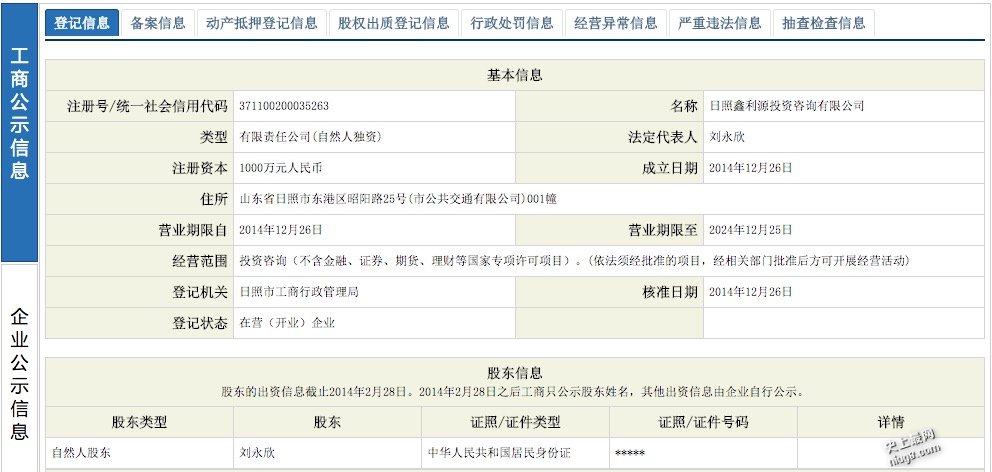Click the 住所 address value
The height and width of the screenshot is (472, 992).
click(x=398, y=199)
